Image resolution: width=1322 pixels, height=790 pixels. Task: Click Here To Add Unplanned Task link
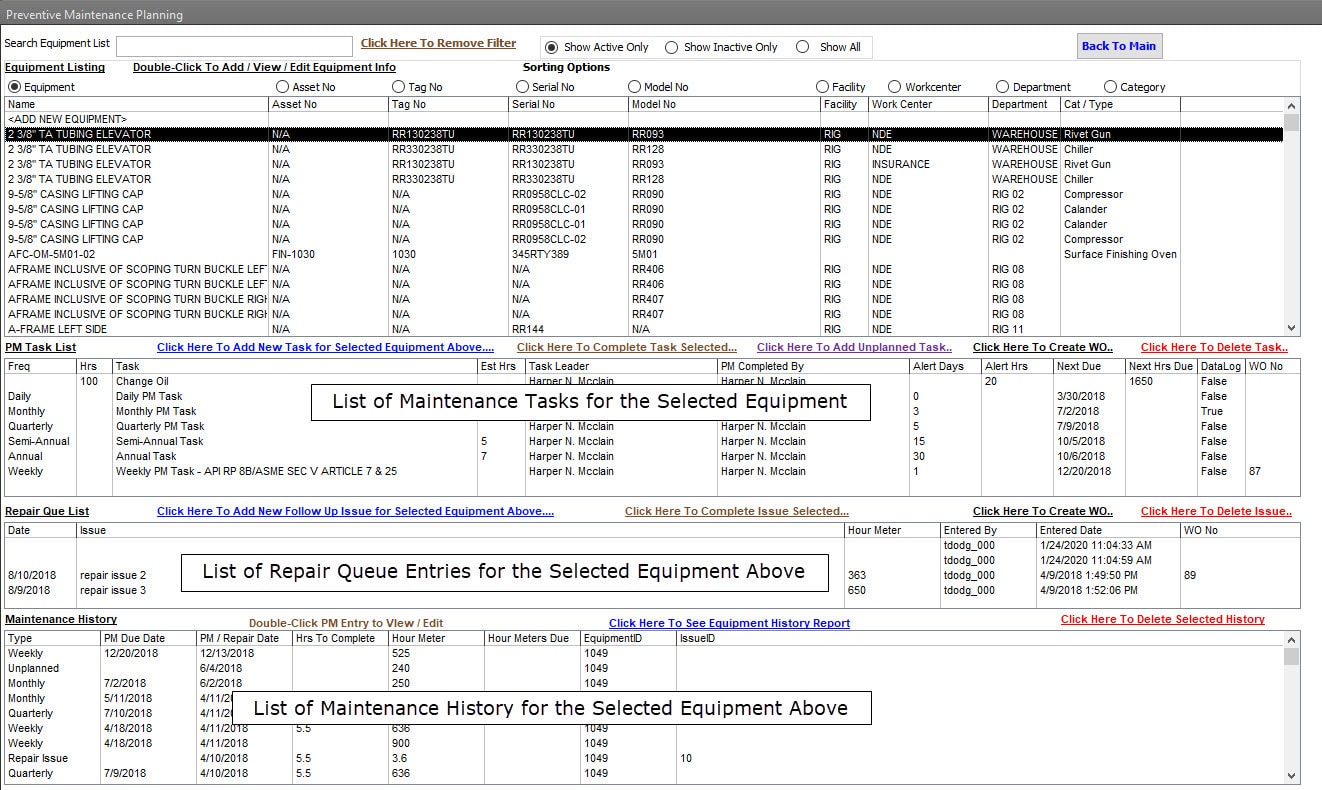(x=855, y=347)
